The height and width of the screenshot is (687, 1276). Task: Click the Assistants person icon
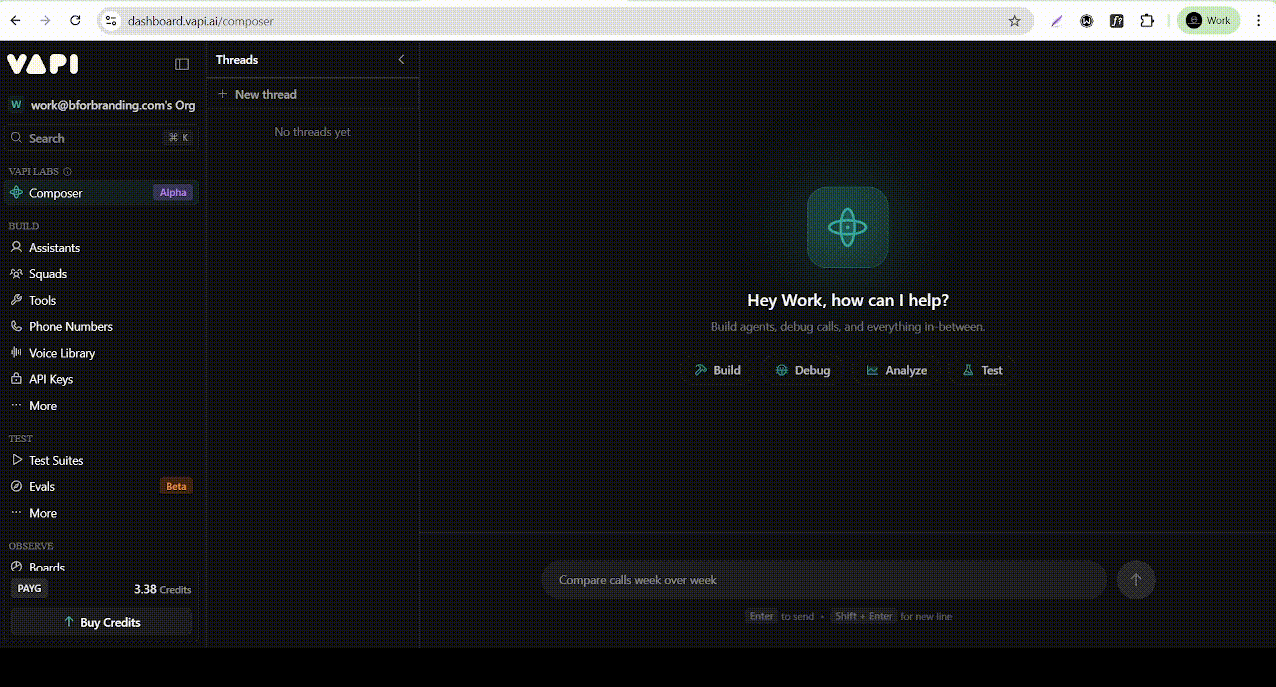[16, 247]
